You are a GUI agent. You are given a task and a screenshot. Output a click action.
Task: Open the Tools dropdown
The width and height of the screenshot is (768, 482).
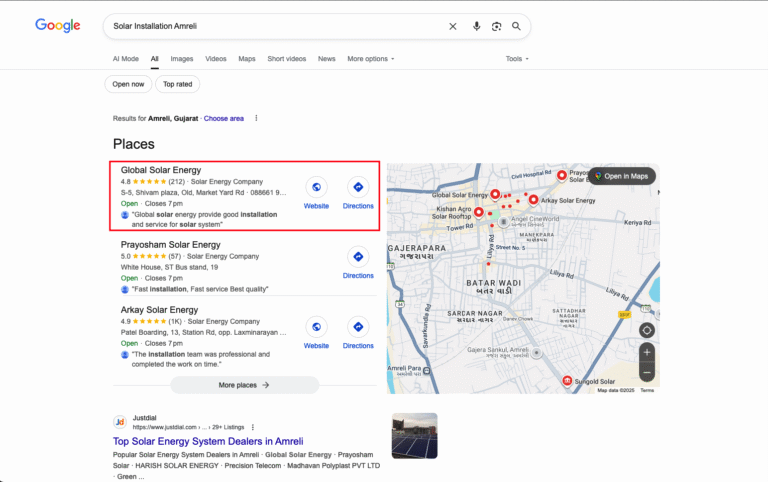click(x=517, y=59)
